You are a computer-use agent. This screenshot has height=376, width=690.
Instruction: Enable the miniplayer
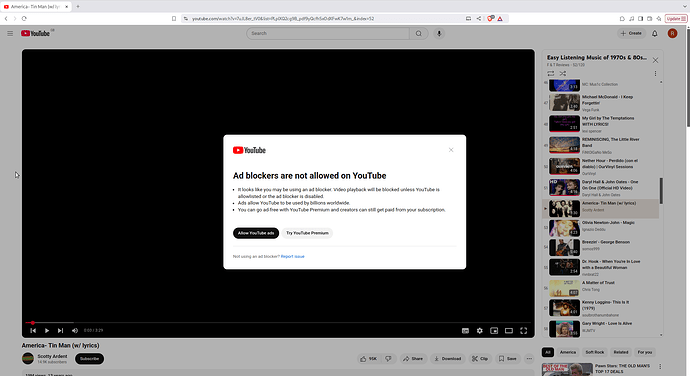[494, 331]
